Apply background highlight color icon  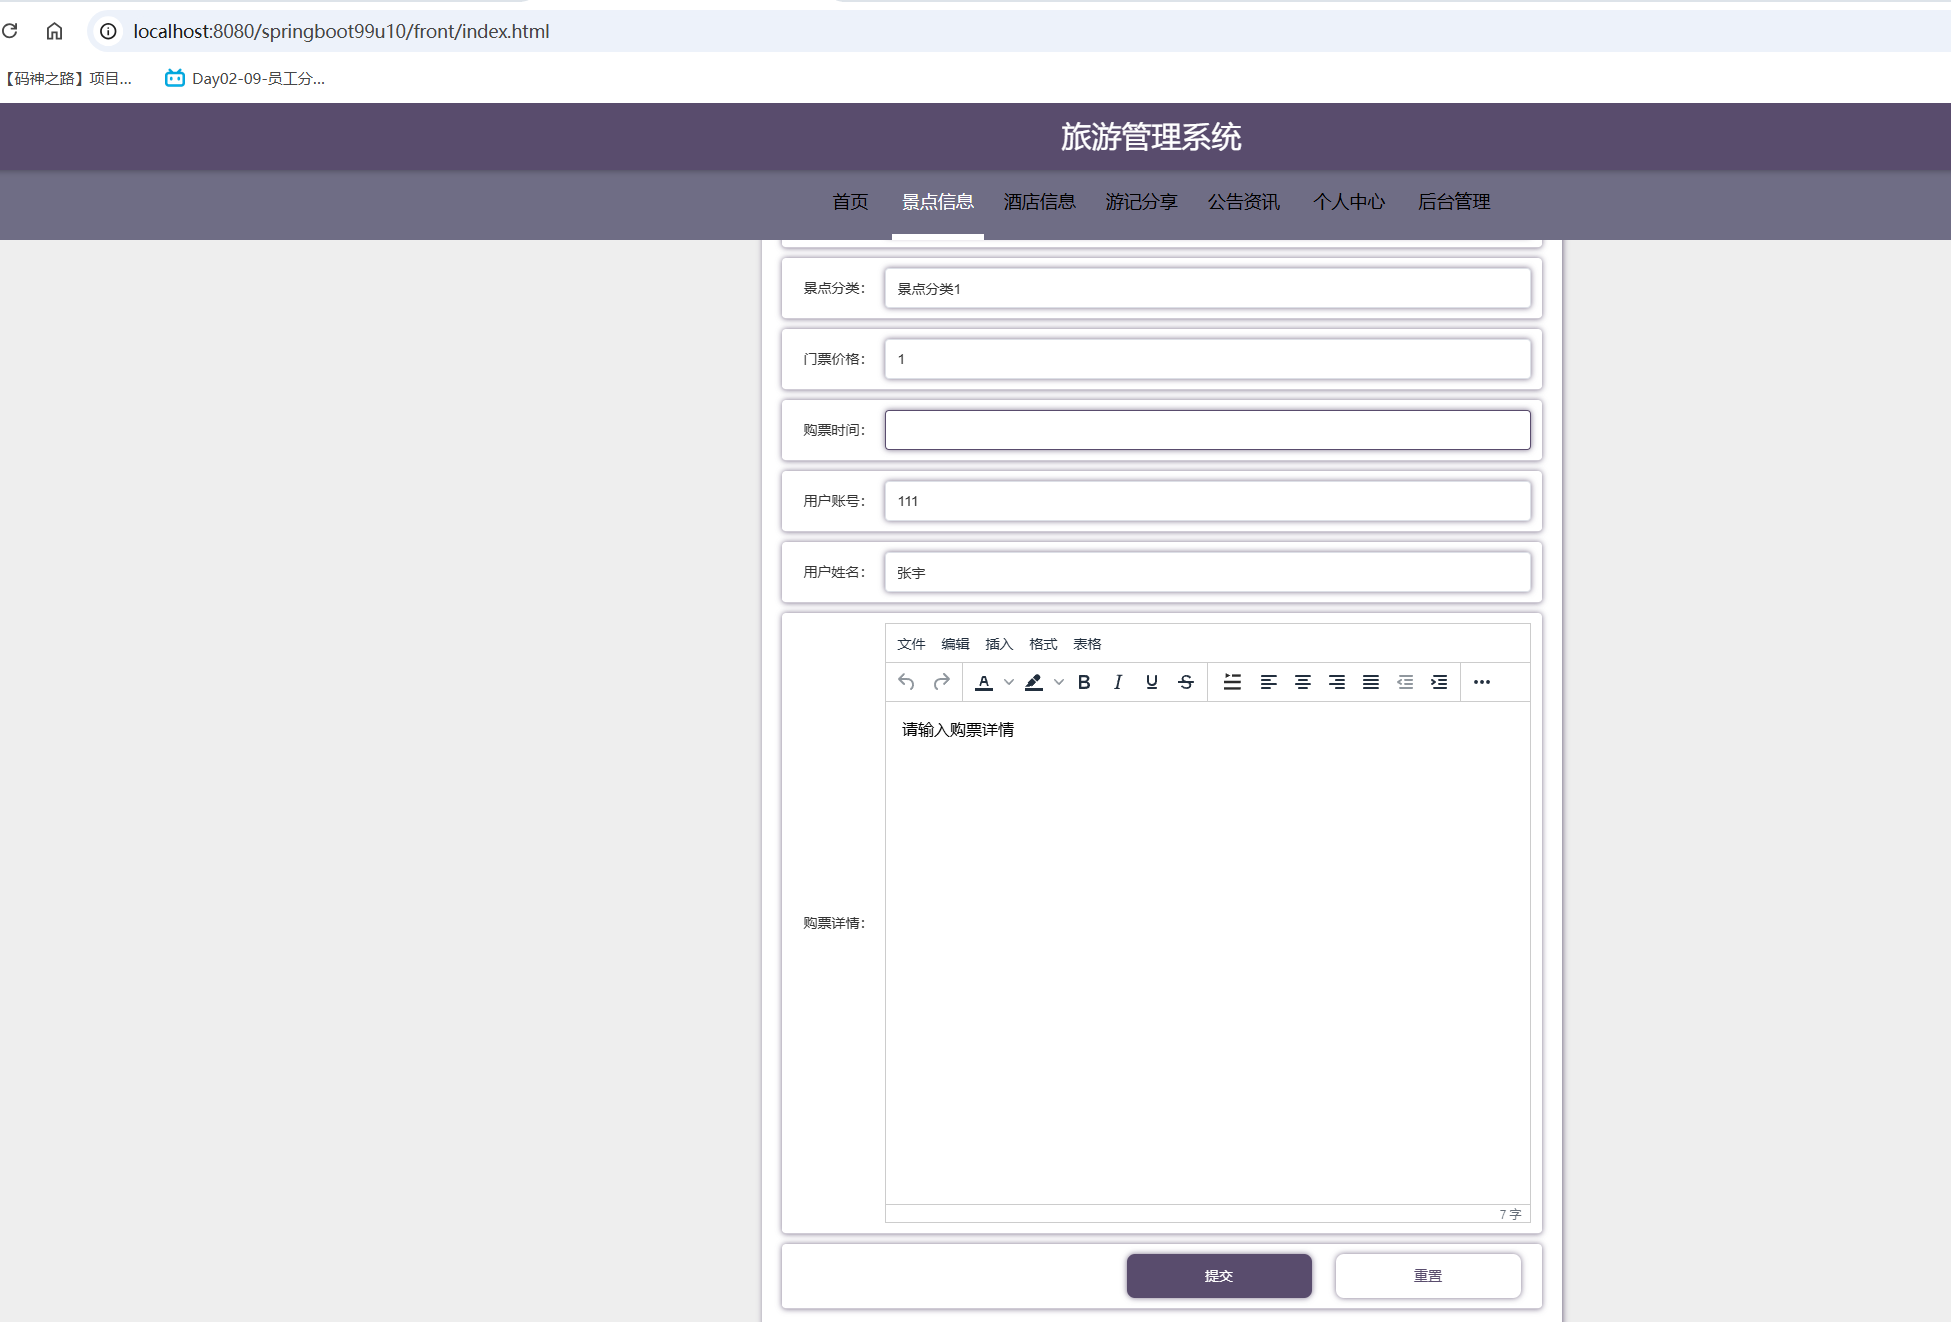point(1034,682)
